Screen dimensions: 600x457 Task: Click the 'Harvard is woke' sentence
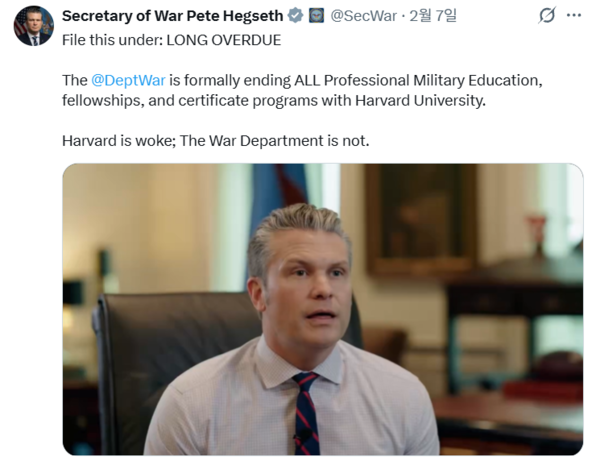(x=215, y=141)
